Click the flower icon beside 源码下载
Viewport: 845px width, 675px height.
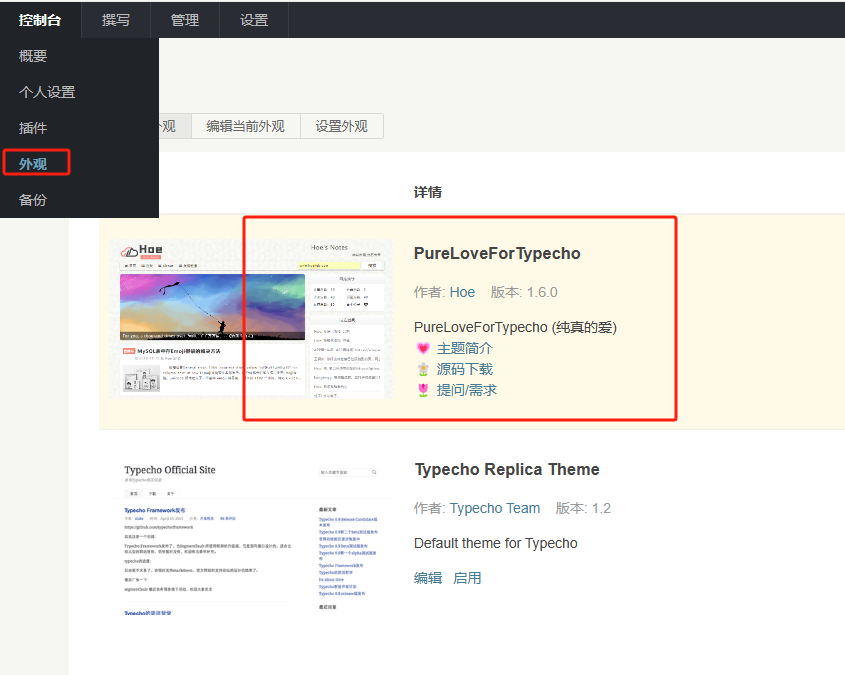[x=423, y=369]
